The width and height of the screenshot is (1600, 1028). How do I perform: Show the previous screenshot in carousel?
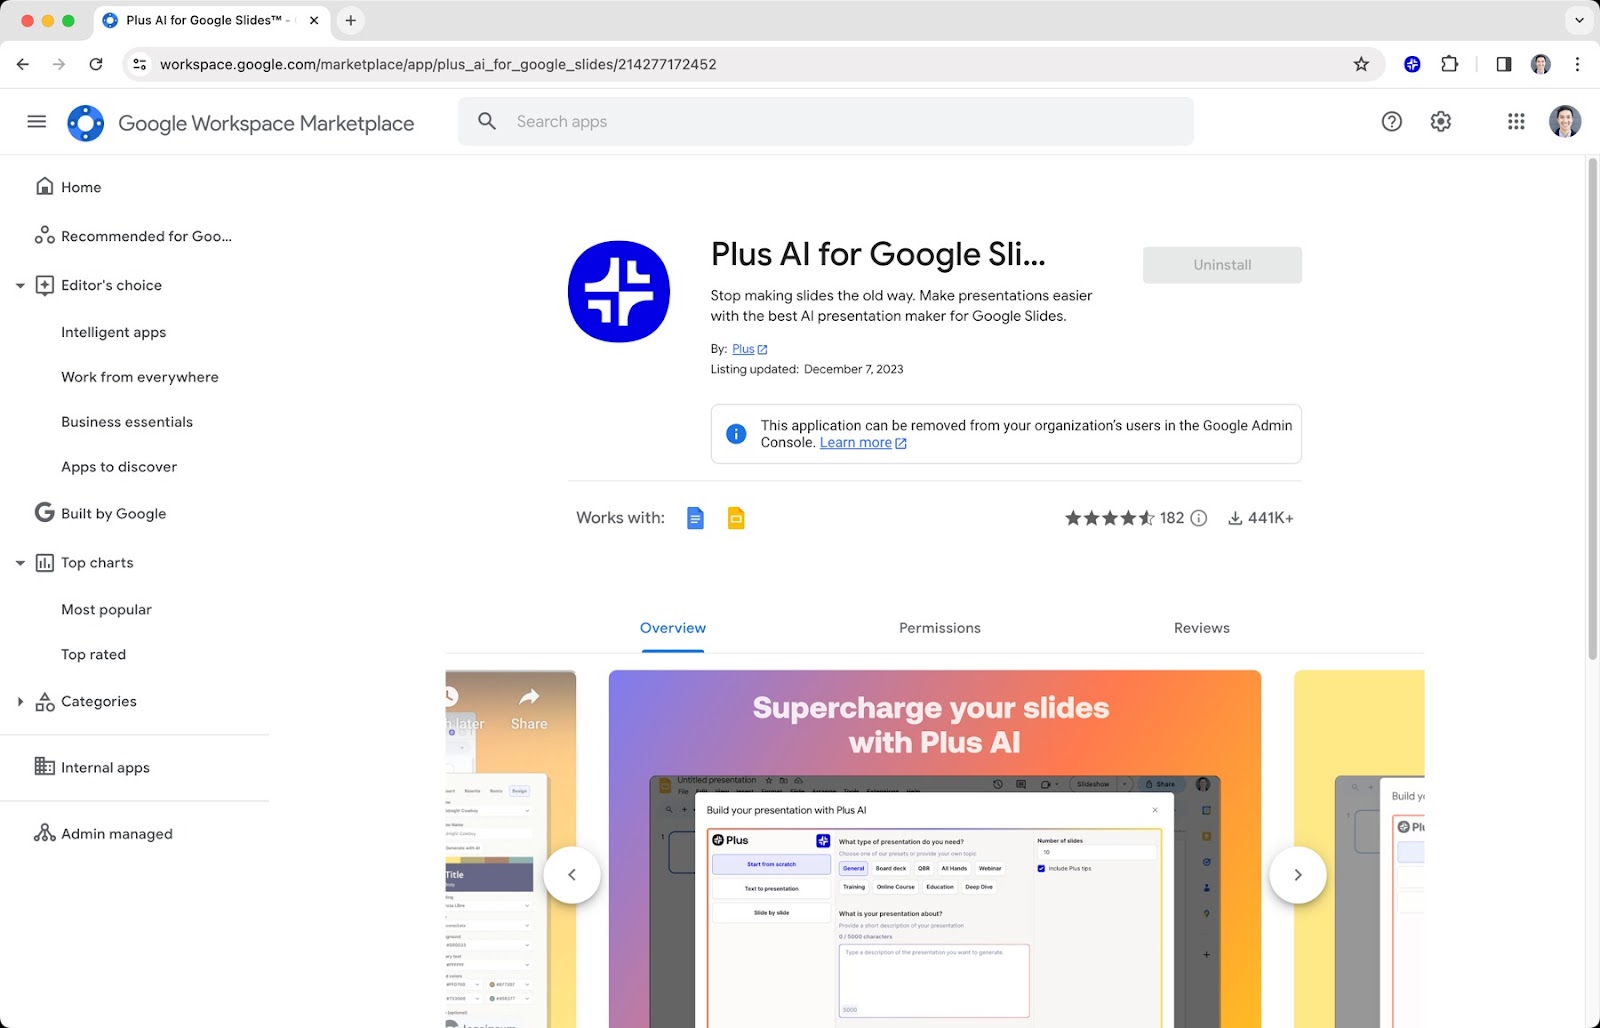(572, 875)
